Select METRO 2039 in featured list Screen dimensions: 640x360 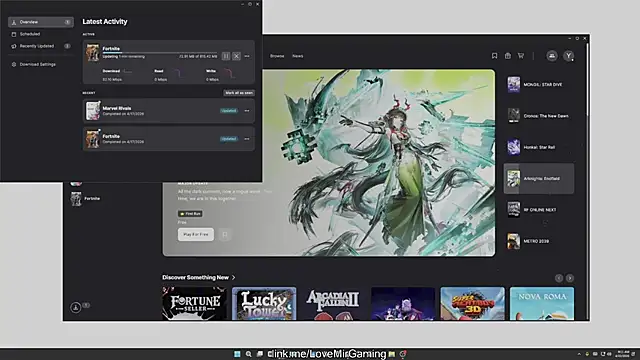click(x=539, y=241)
